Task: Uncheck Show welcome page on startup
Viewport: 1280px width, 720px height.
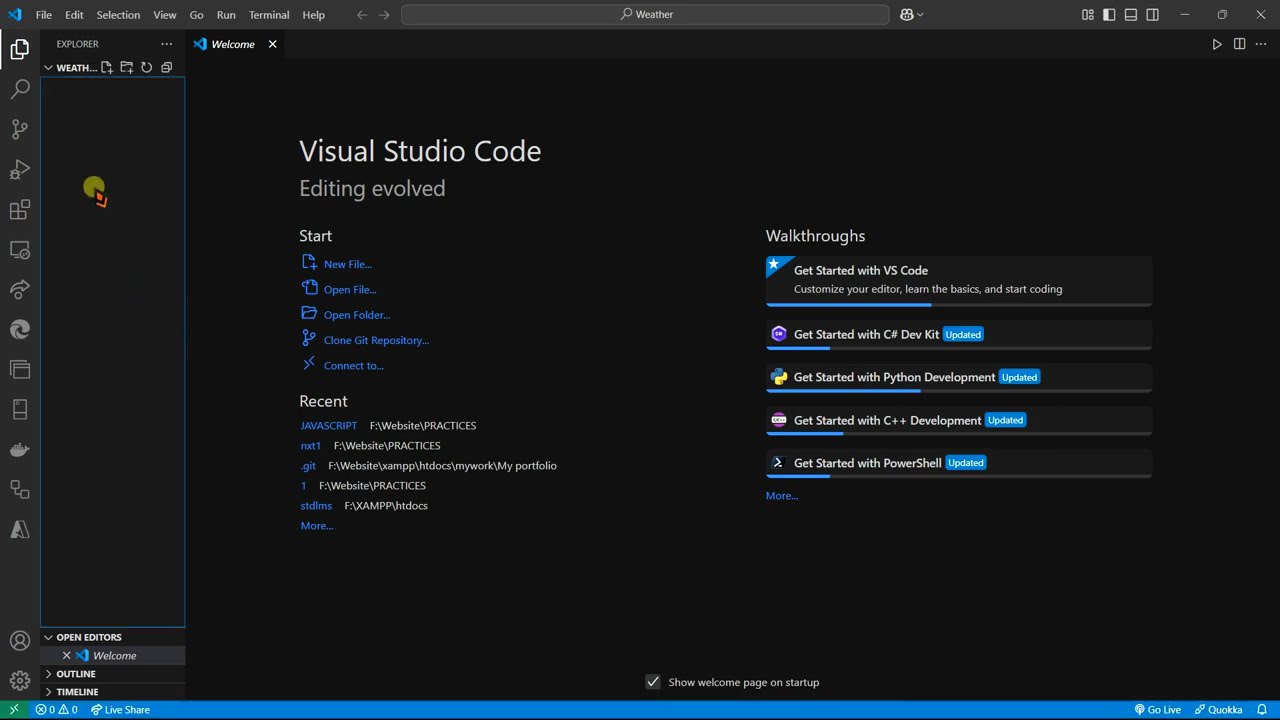Action: [x=653, y=682]
